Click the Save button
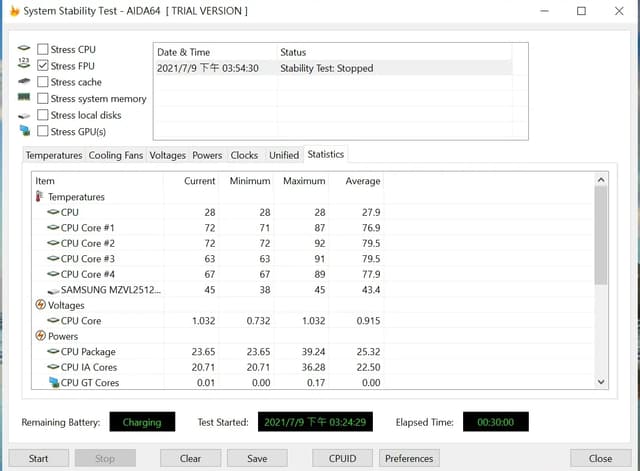The width and height of the screenshot is (640, 471). tap(257, 458)
